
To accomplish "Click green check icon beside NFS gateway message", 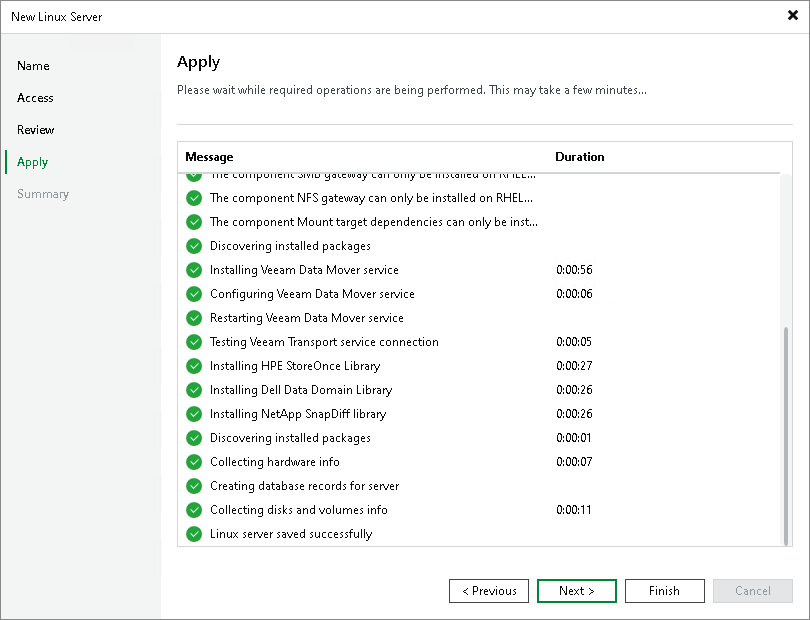I will pos(194,198).
